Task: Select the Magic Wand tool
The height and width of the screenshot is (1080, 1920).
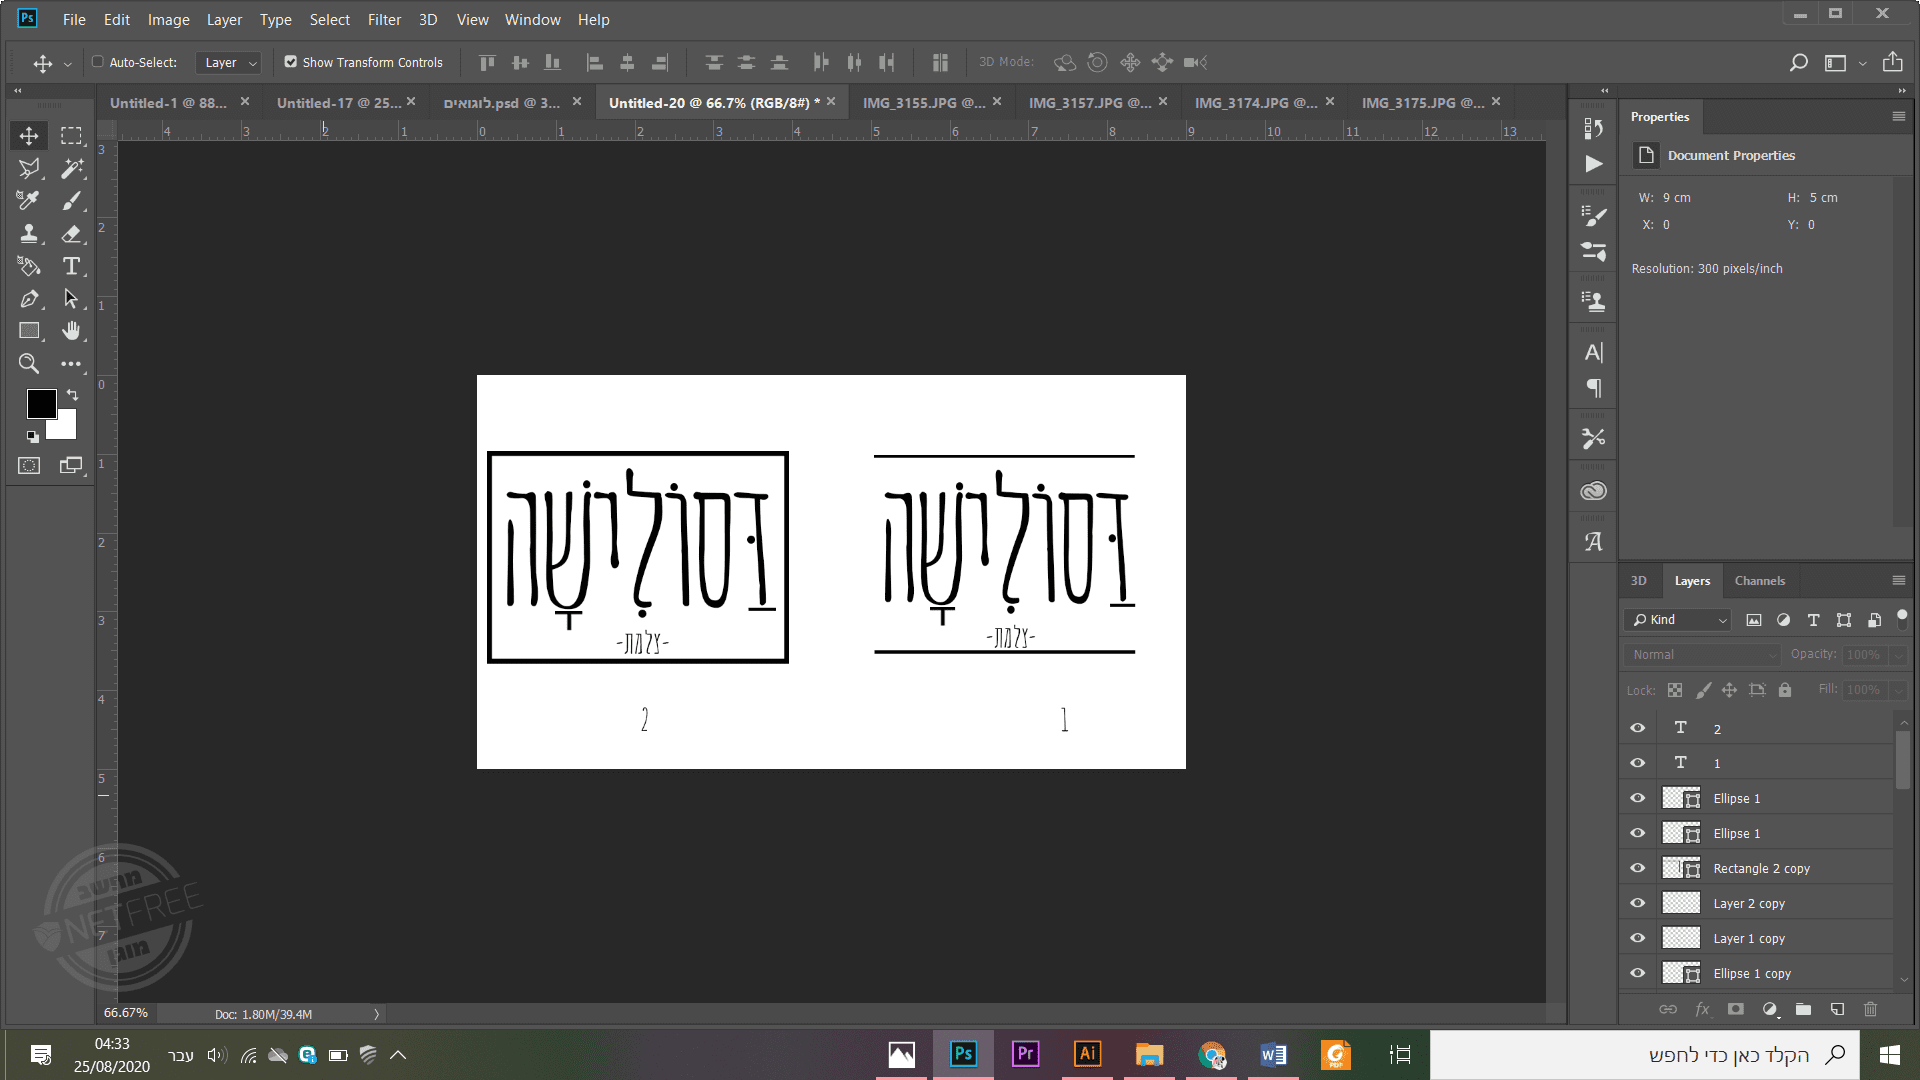Action: 71,168
